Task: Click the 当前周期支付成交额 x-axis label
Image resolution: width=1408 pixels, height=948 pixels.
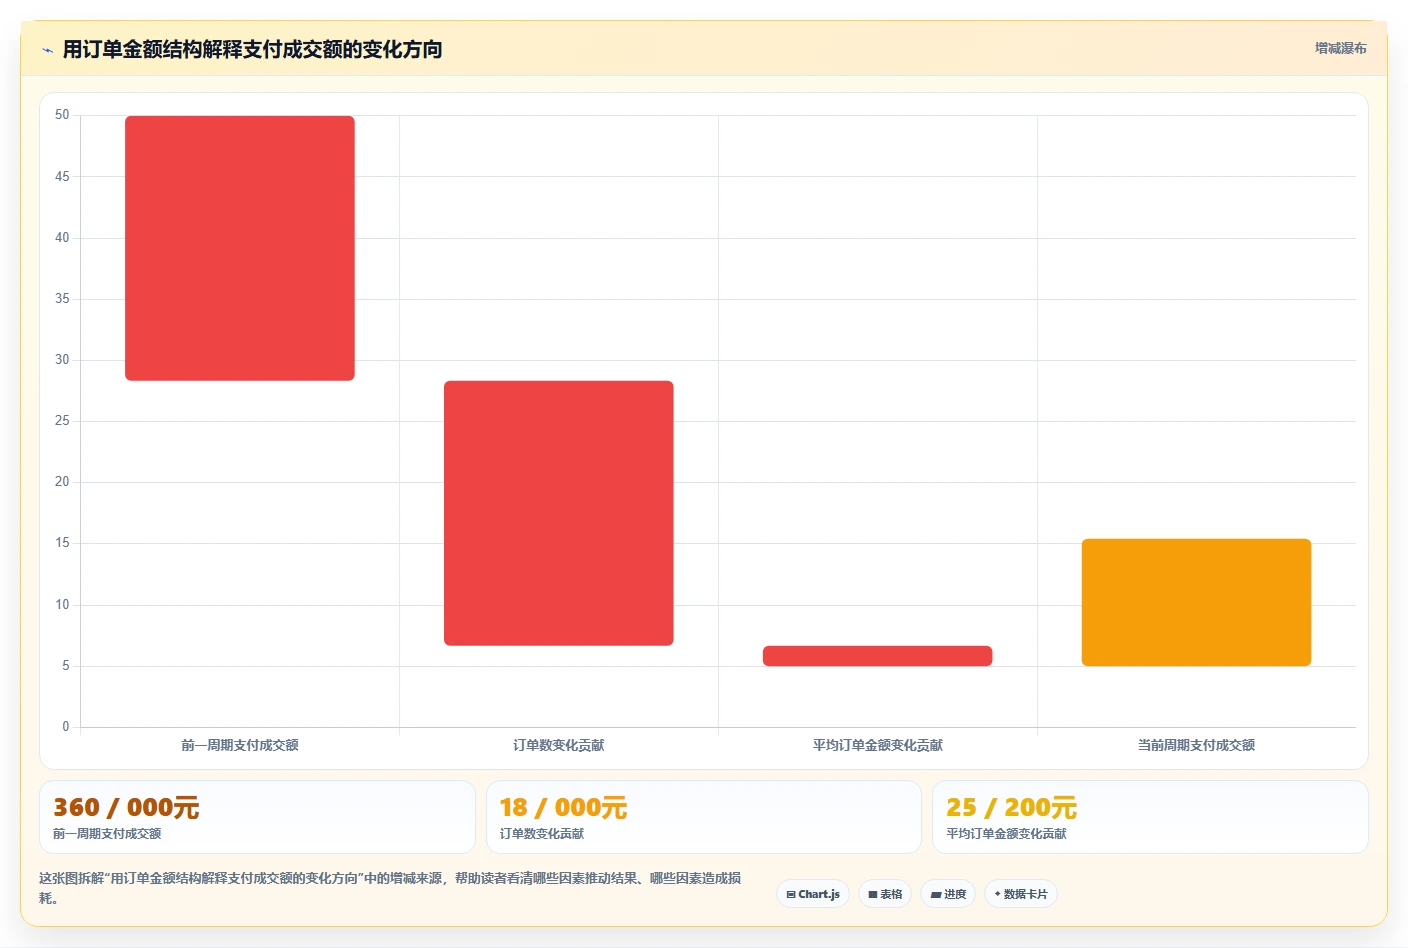Action: (1196, 745)
